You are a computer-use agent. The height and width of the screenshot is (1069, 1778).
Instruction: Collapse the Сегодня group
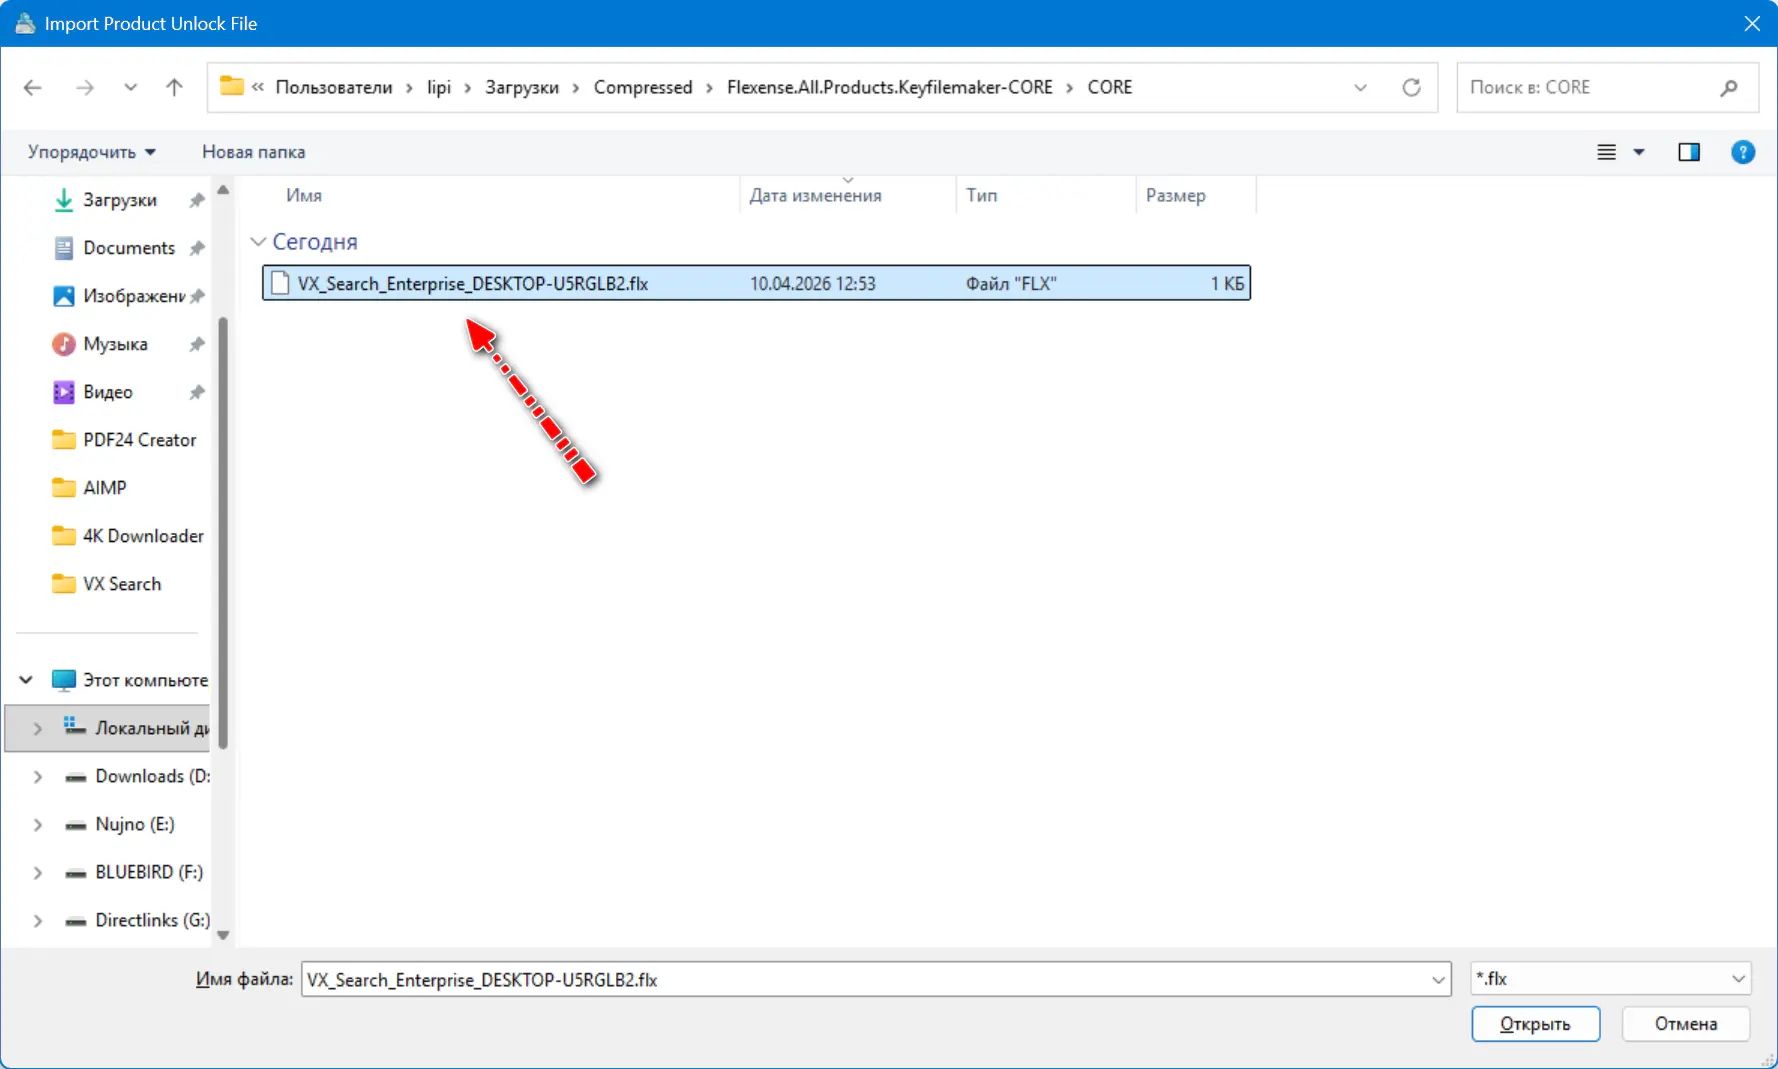tap(258, 242)
